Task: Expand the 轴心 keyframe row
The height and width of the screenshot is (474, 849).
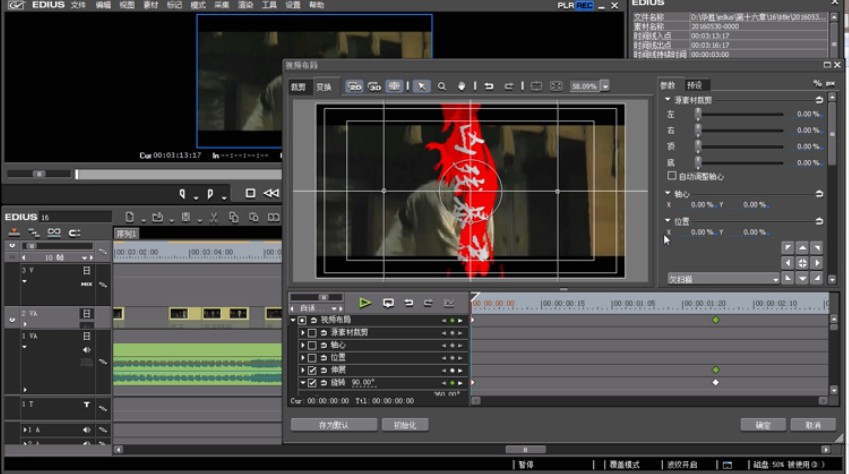Action: click(303, 345)
